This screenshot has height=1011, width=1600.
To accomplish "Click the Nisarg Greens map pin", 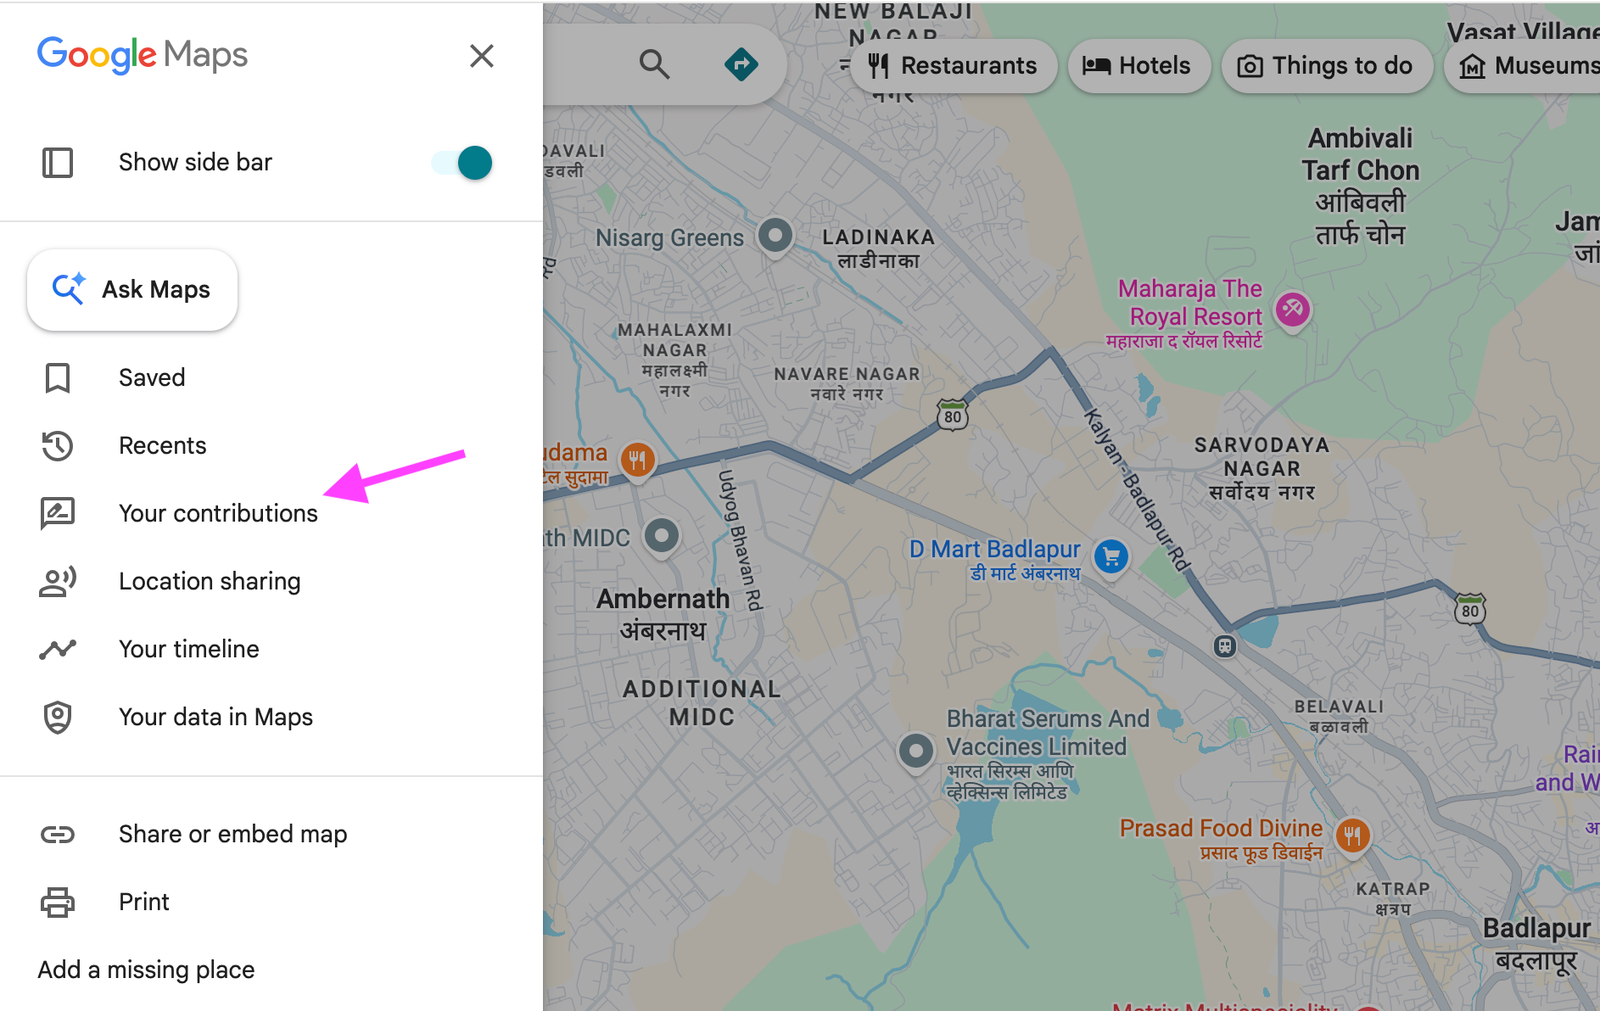I will coord(775,237).
